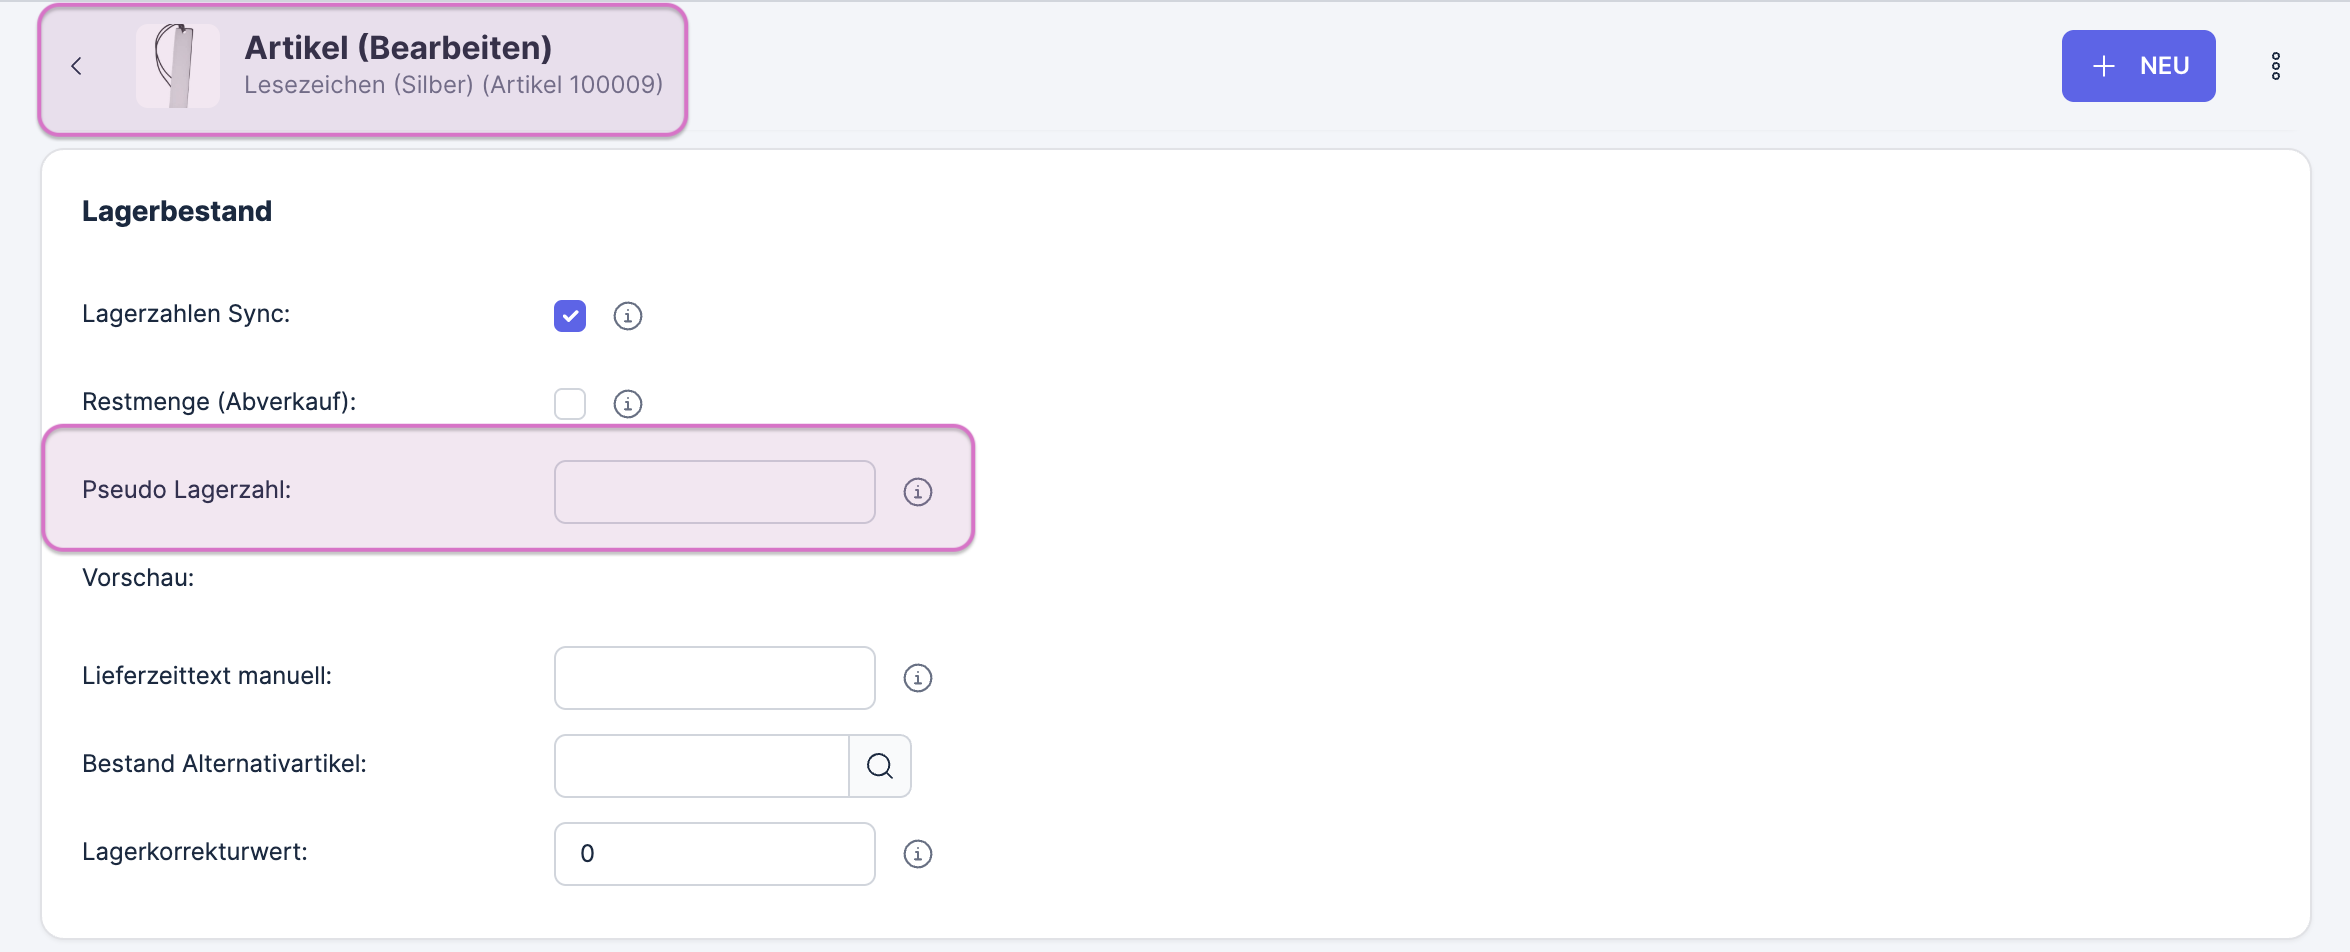This screenshot has height=952, width=2350.
Task: Show info for Lagerkorrekturwert
Action: pos(917,854)
